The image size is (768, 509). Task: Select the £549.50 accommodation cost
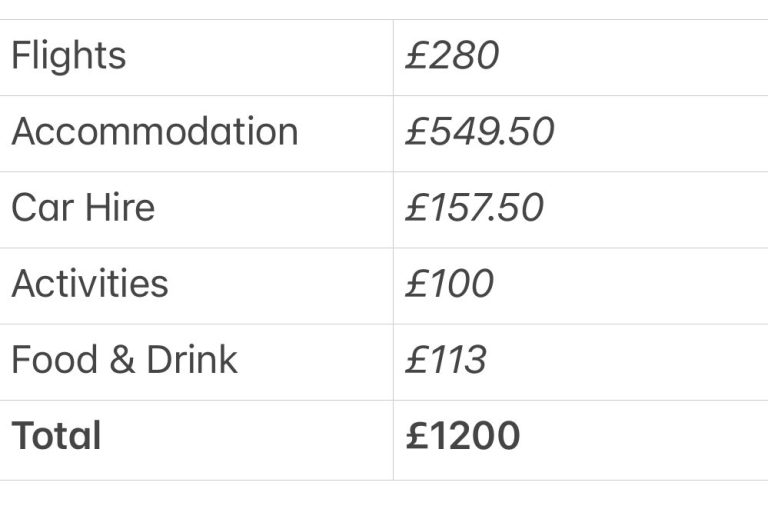tap(480, 131)
